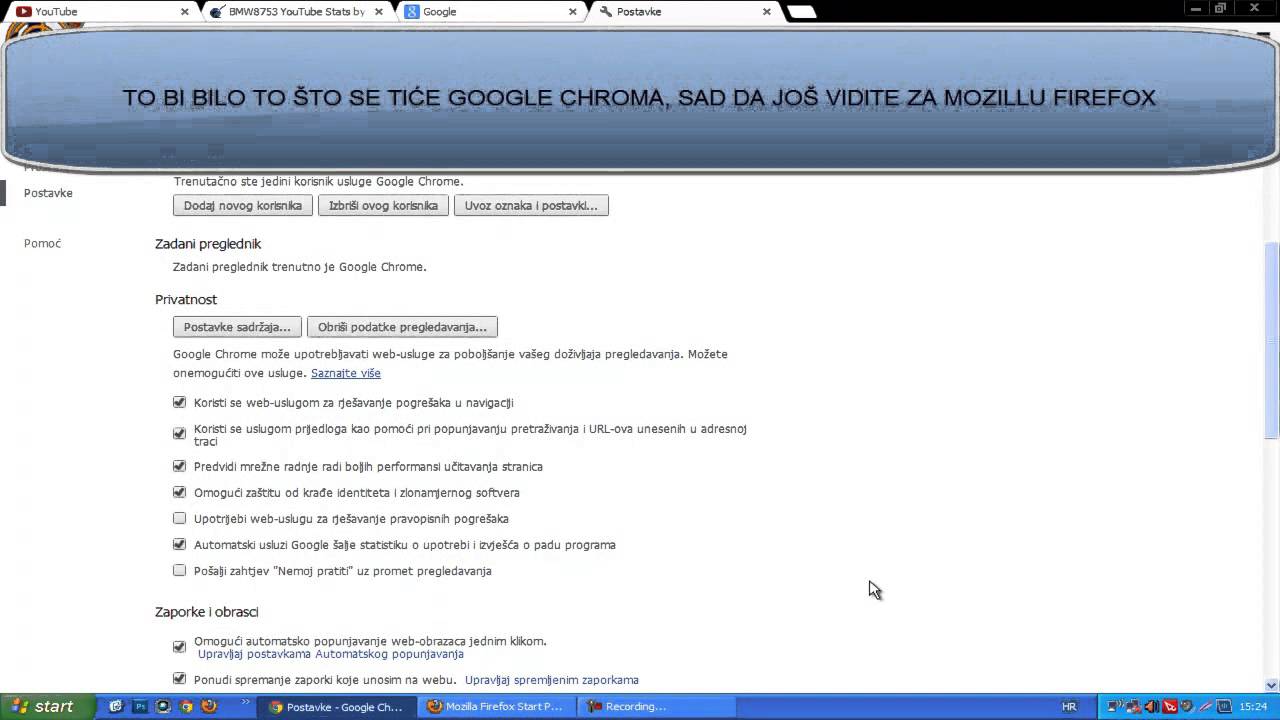Click the dark blue square tray icon
Viewport: 1280px width, 720px height.
click(x=1224, y=706)
